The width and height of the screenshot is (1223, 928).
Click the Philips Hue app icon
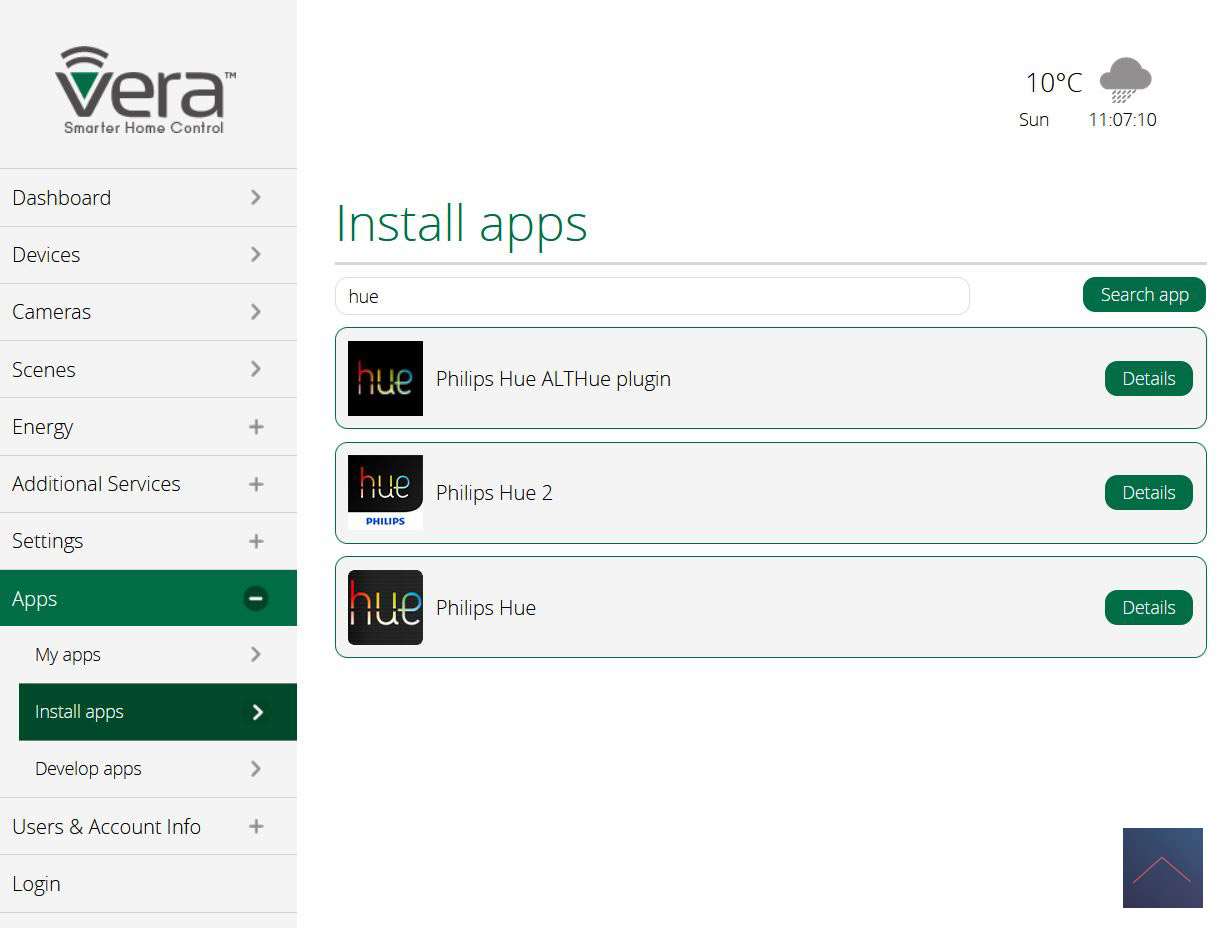[x=385, y=607]
